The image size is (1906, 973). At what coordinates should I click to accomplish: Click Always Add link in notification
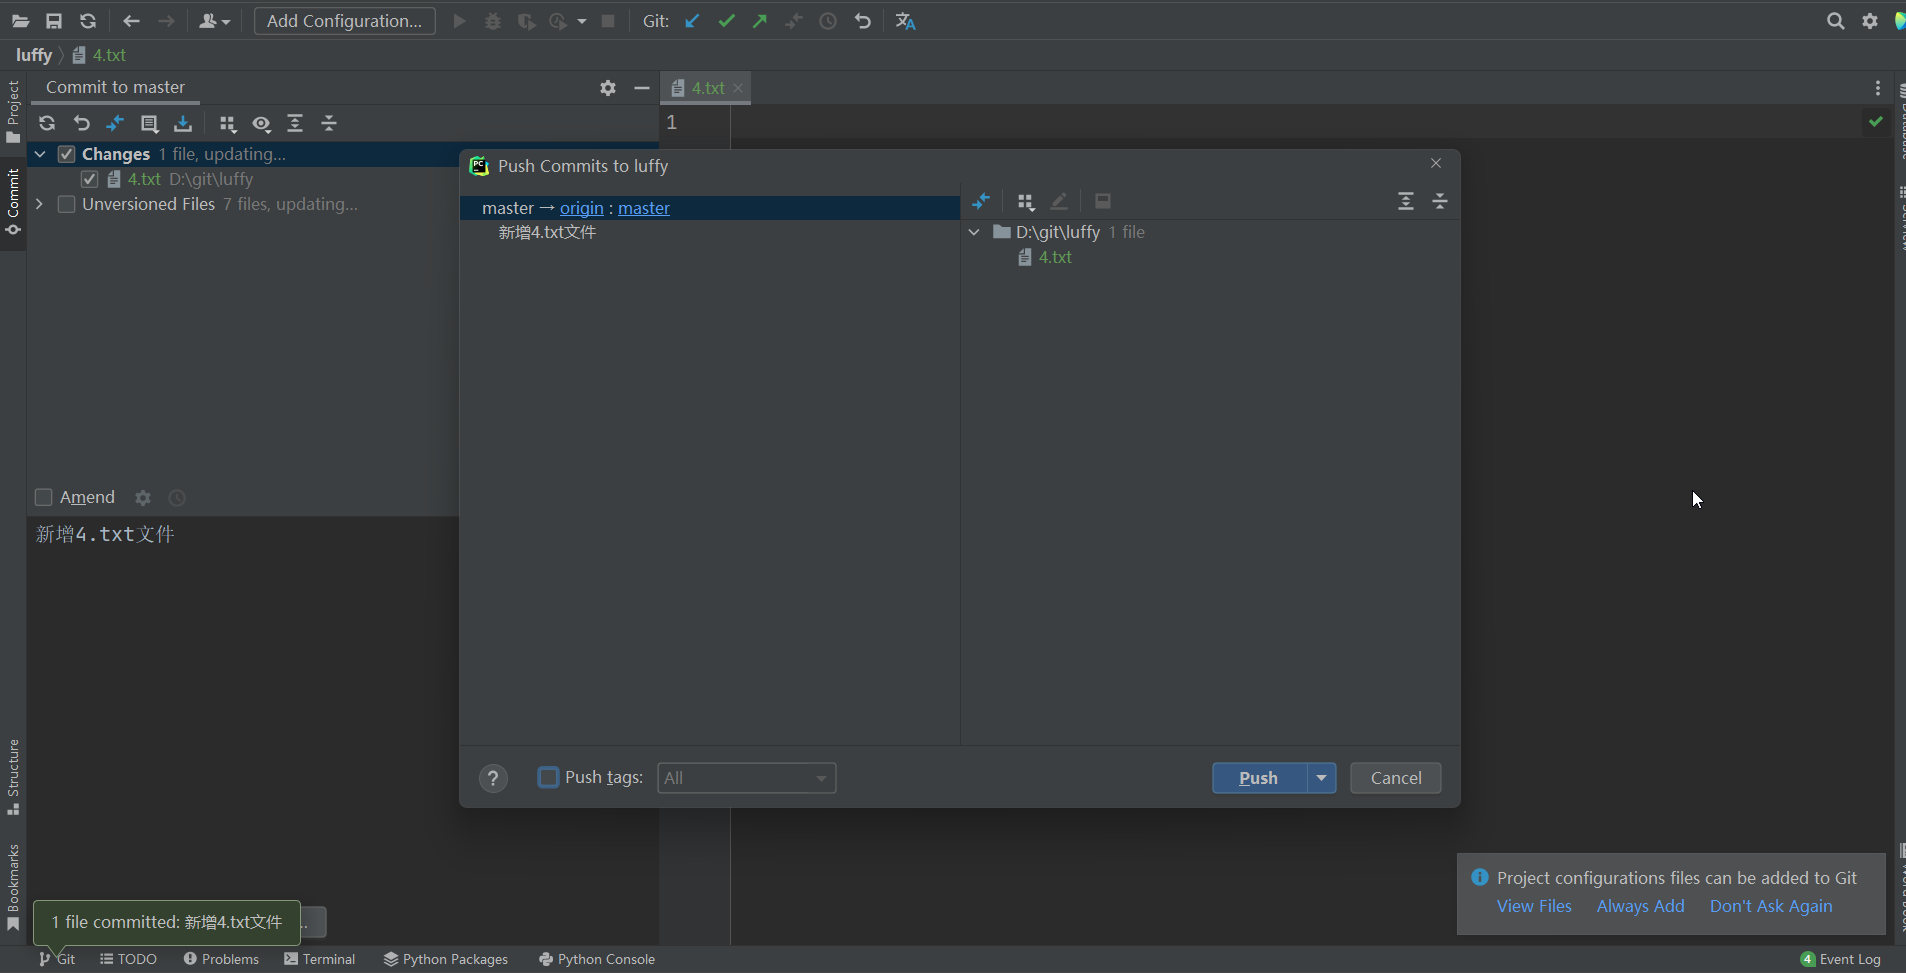point(1640,906)
